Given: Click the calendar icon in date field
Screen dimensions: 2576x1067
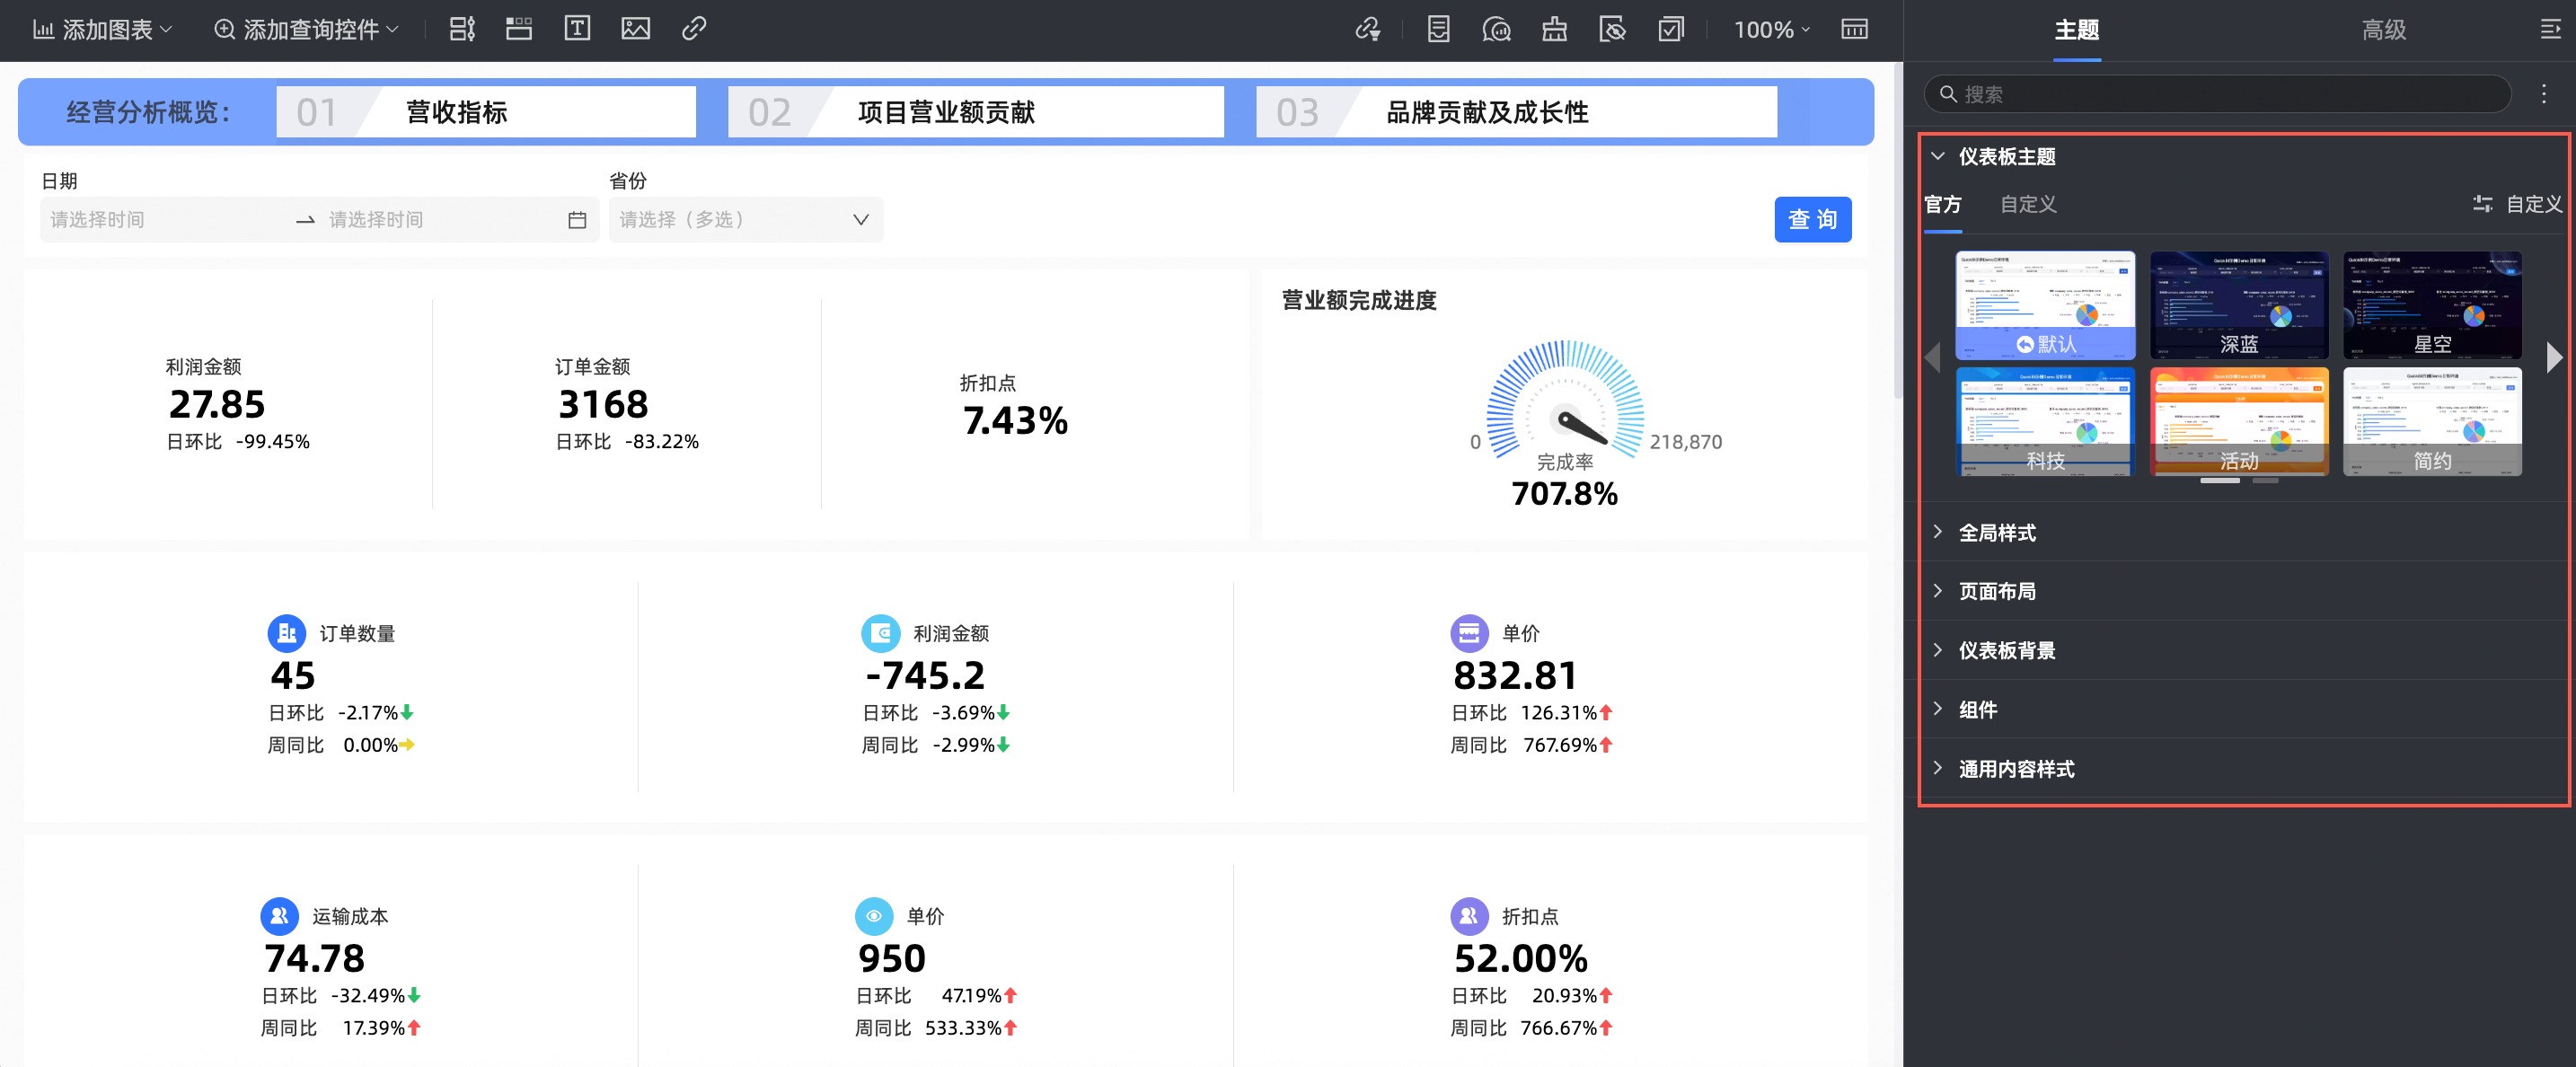Looking at the screenshot, I should coord(577,220).
